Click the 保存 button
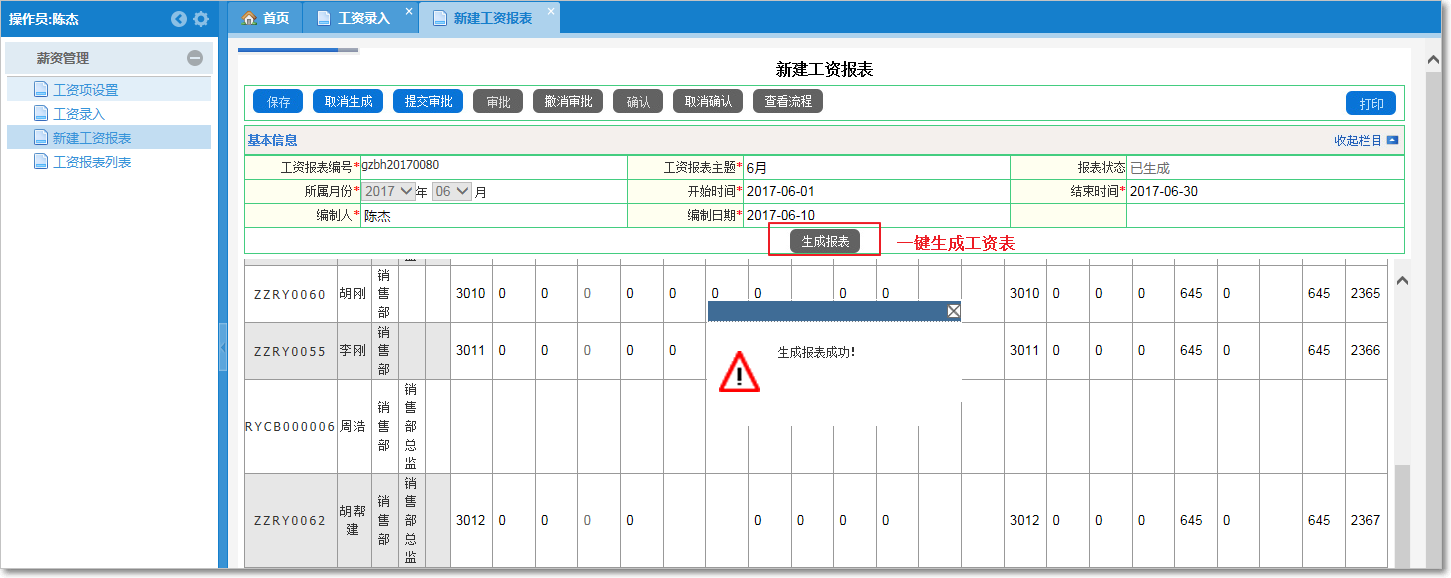The width and height of the screenshot is (1451, 578). coord(277,101)
